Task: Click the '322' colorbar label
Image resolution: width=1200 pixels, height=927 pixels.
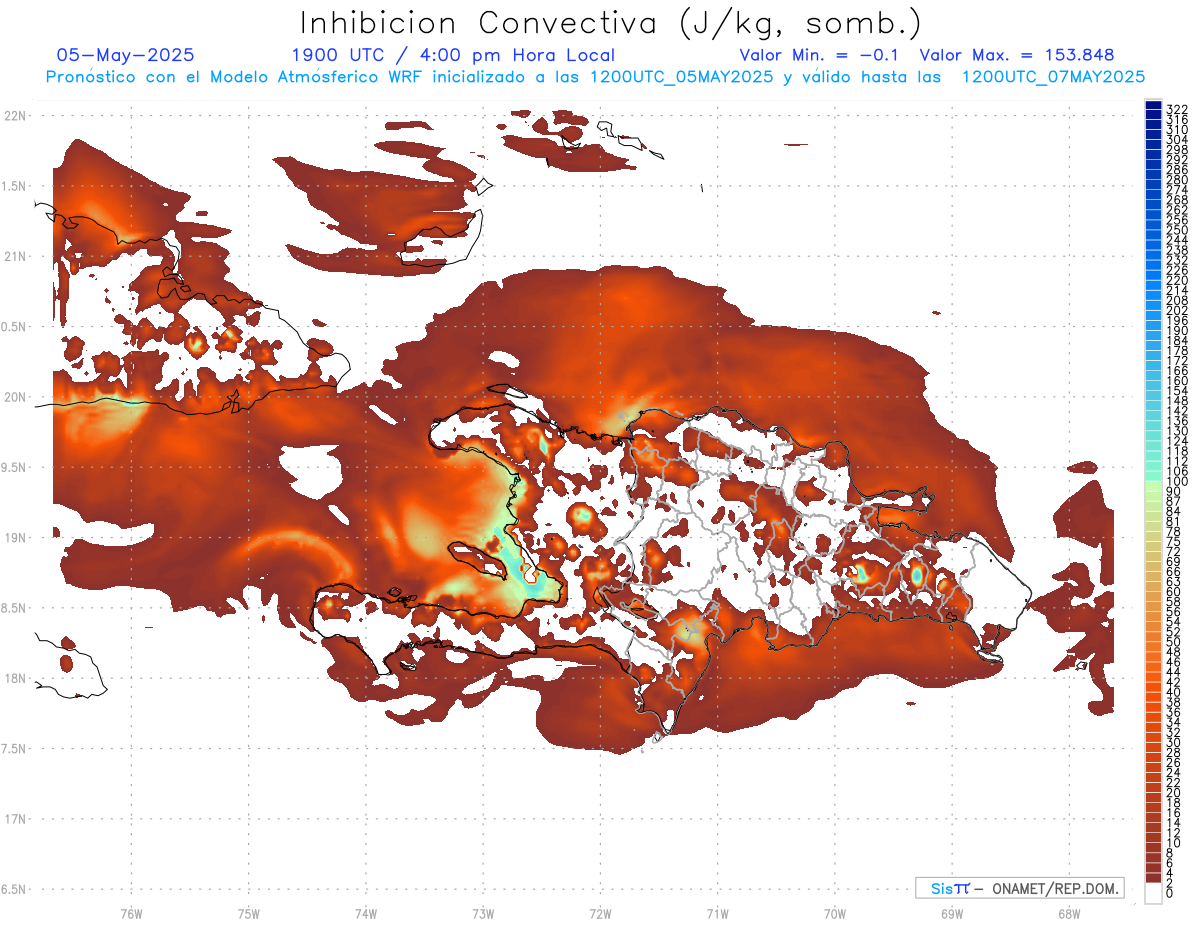Action: [1177, 109]
